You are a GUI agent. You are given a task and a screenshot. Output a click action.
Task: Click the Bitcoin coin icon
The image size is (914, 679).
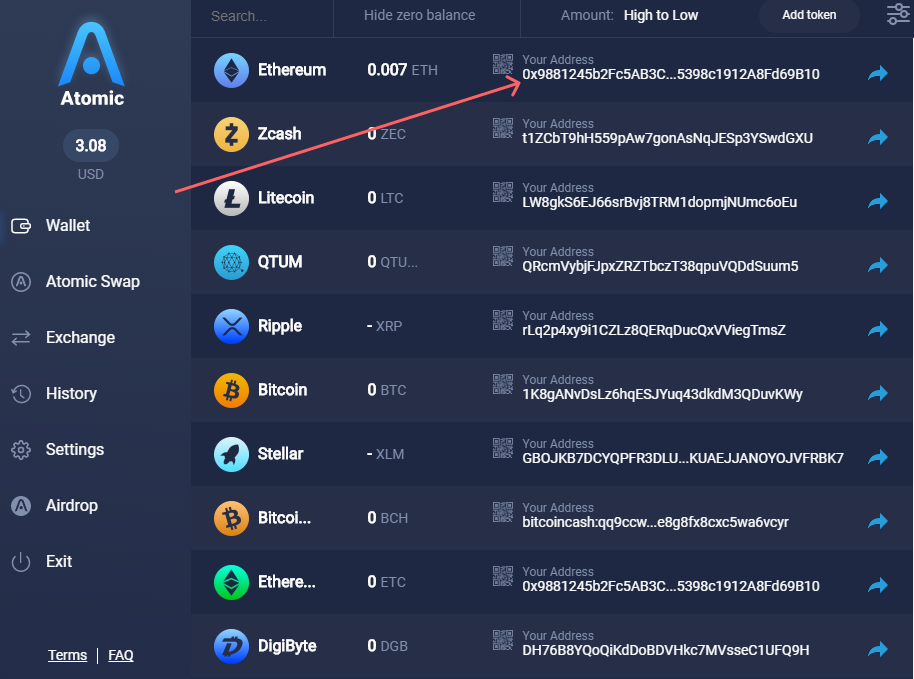231,390
